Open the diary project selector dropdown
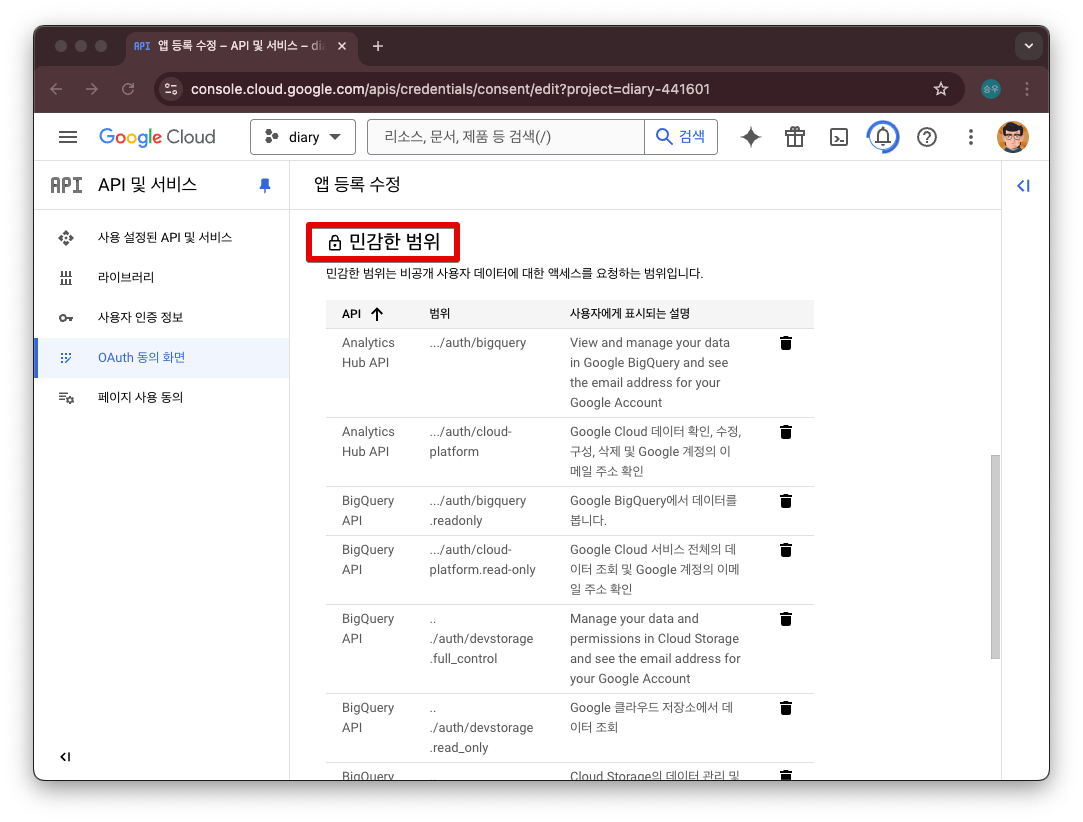The width and height of the screenshot is (1083, 822). (x=303, y=137)
